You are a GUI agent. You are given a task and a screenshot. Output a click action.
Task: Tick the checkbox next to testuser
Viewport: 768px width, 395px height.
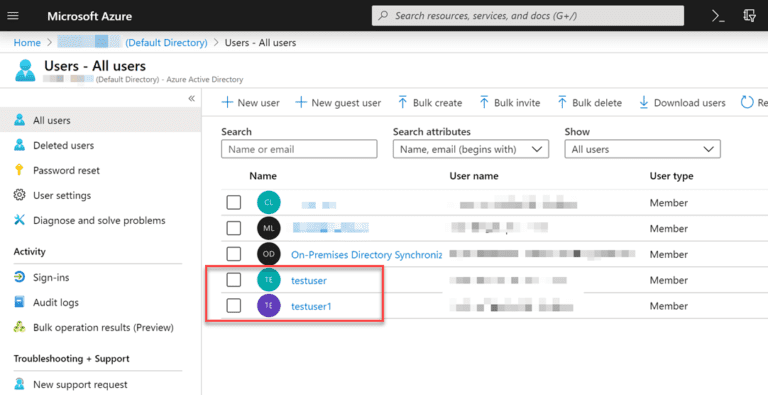(x=234, y=280)
